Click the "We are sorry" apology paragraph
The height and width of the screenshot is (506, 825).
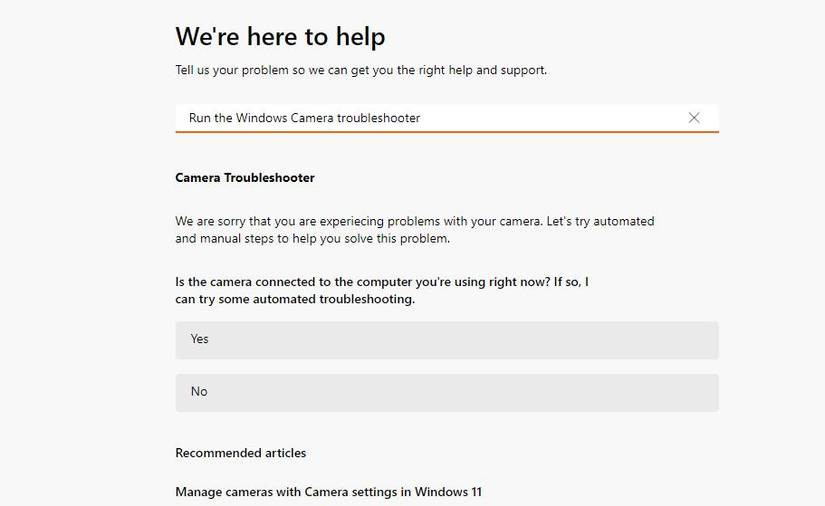click(414, 221)
